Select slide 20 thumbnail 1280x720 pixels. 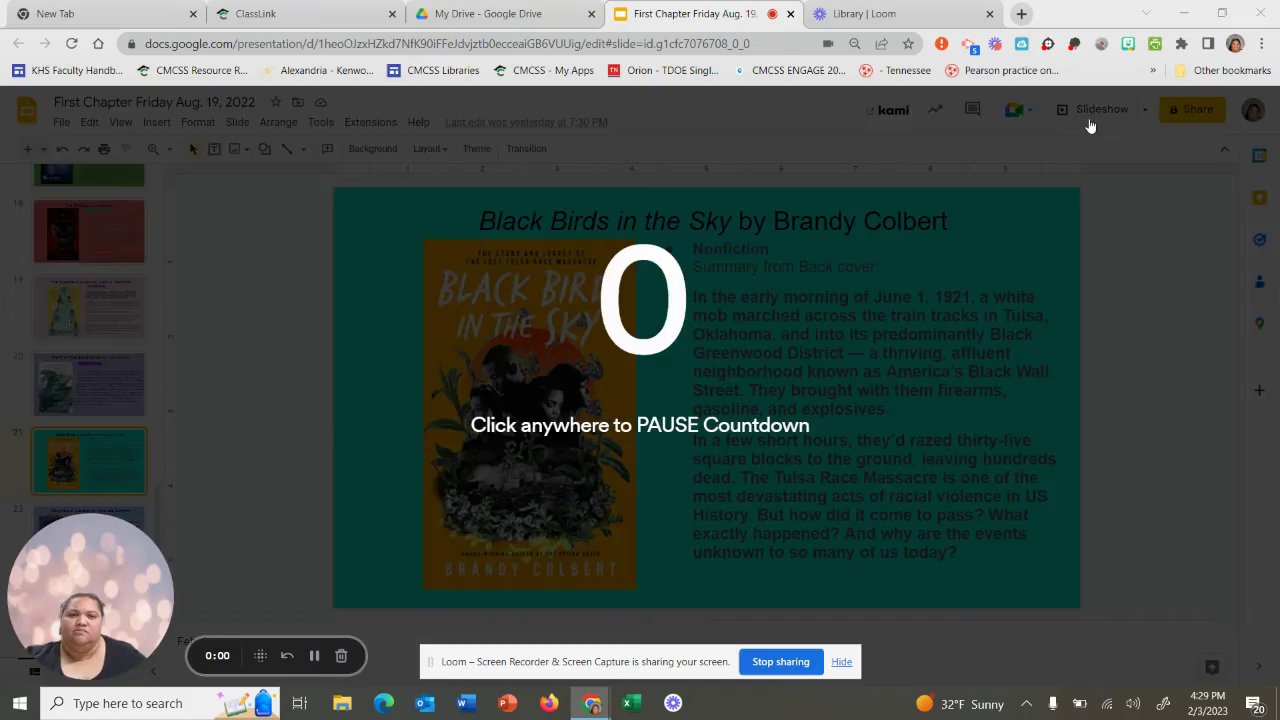tap(89, 384)
